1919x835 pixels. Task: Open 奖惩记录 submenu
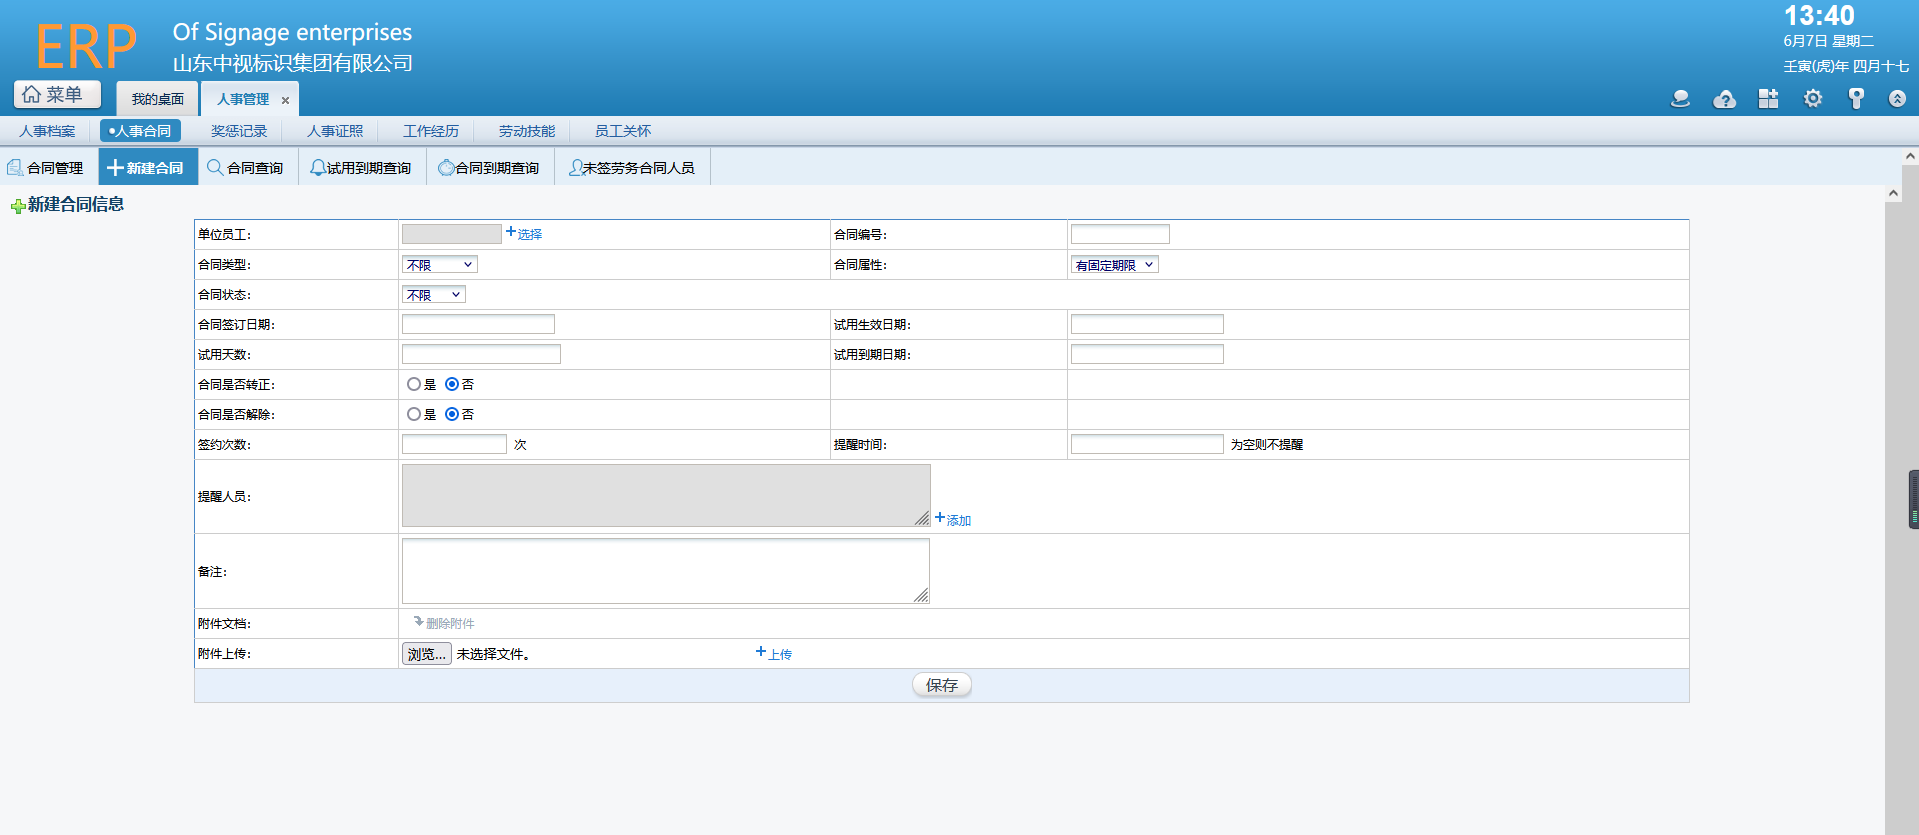pos(239,131)
